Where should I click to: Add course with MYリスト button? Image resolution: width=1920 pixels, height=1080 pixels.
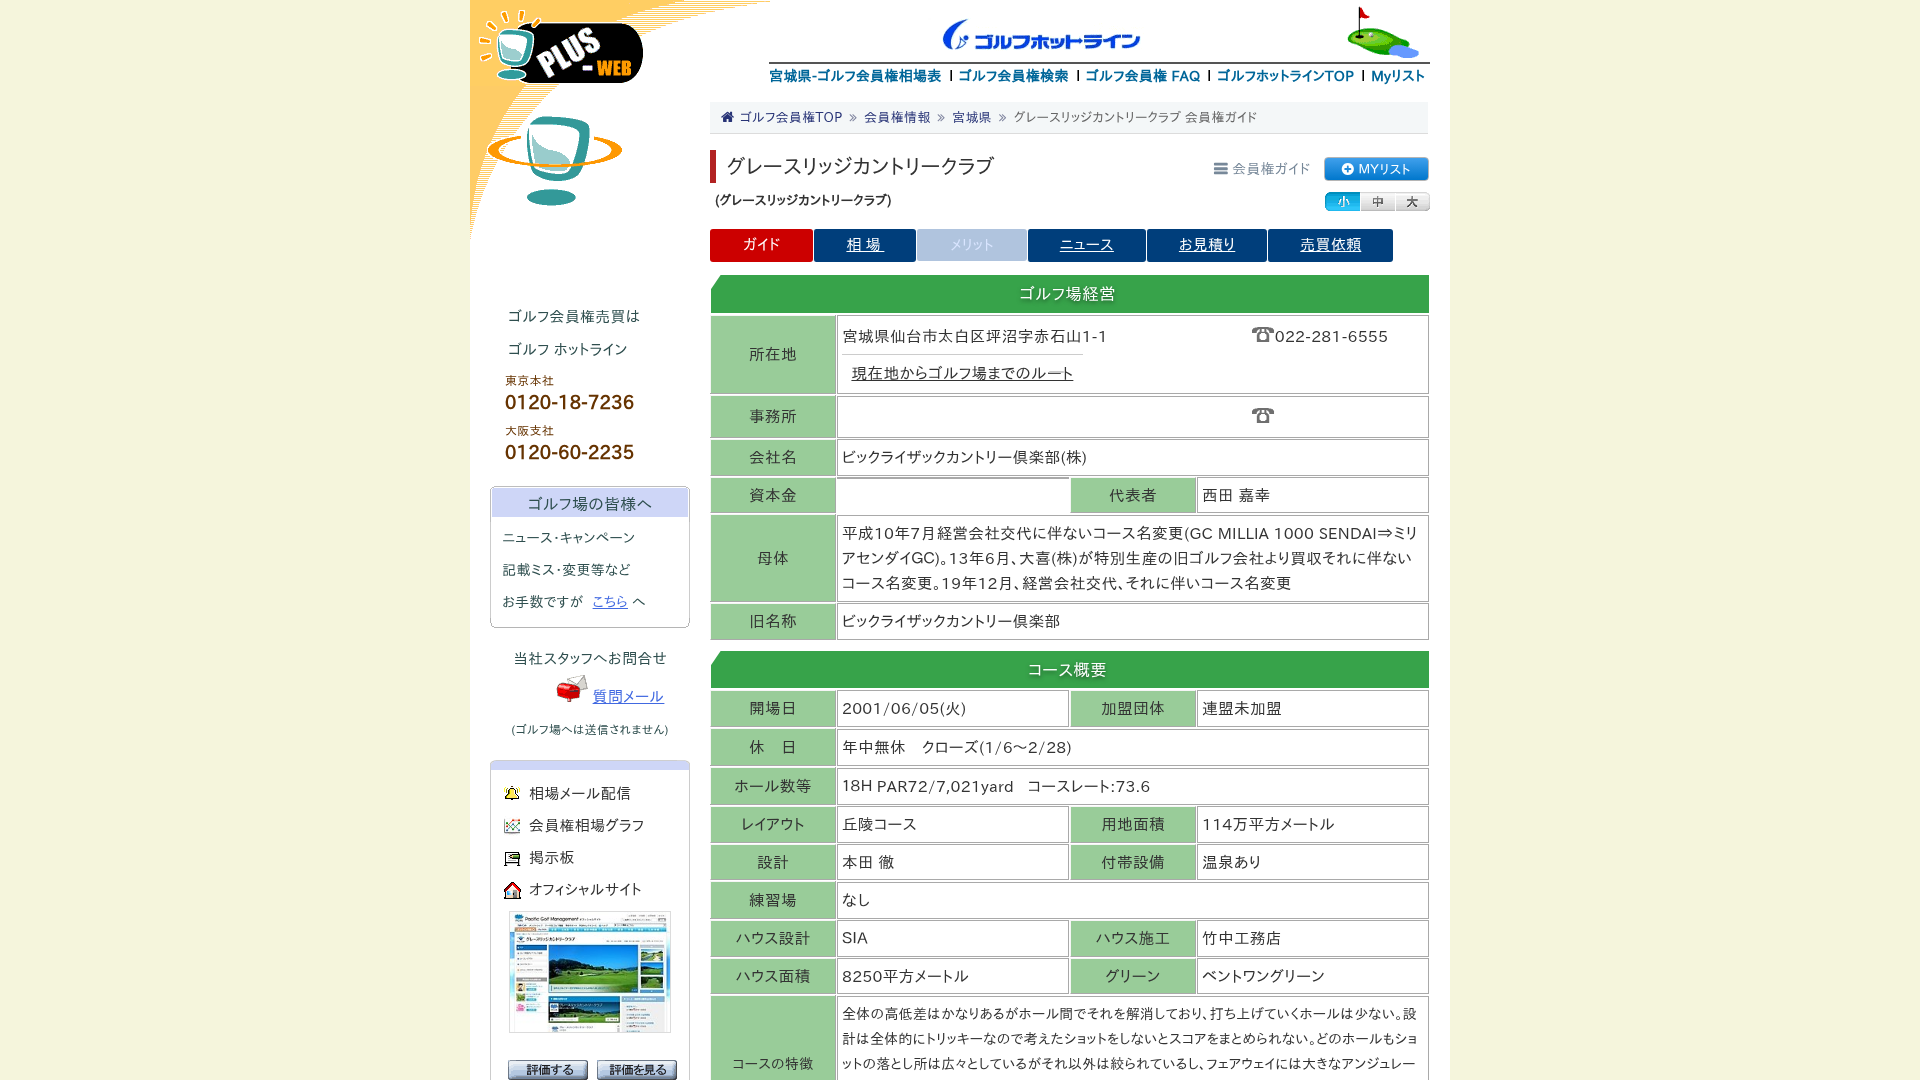(x=1376, y=169)
